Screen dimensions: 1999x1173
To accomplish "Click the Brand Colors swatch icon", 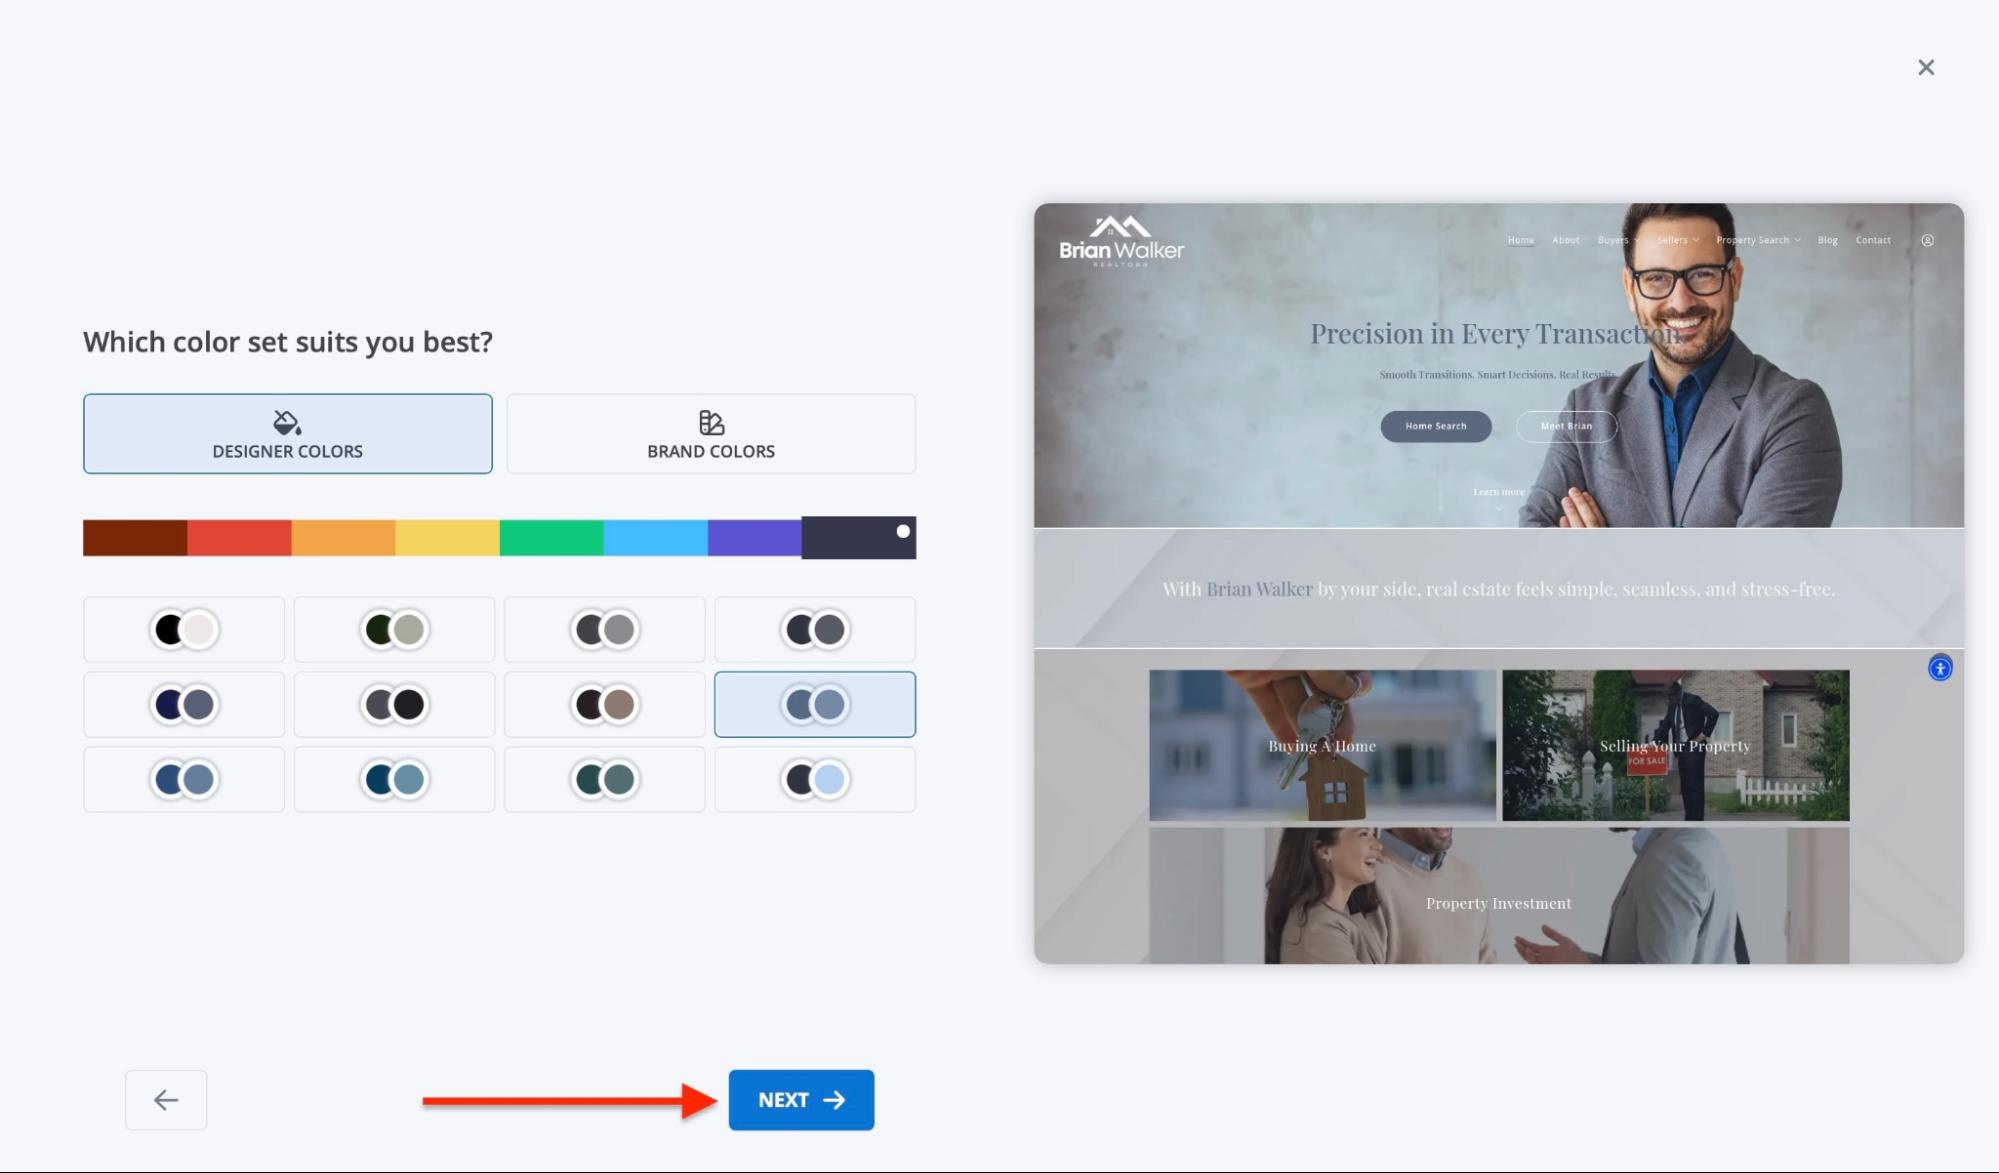I will [x=711, y=421].
